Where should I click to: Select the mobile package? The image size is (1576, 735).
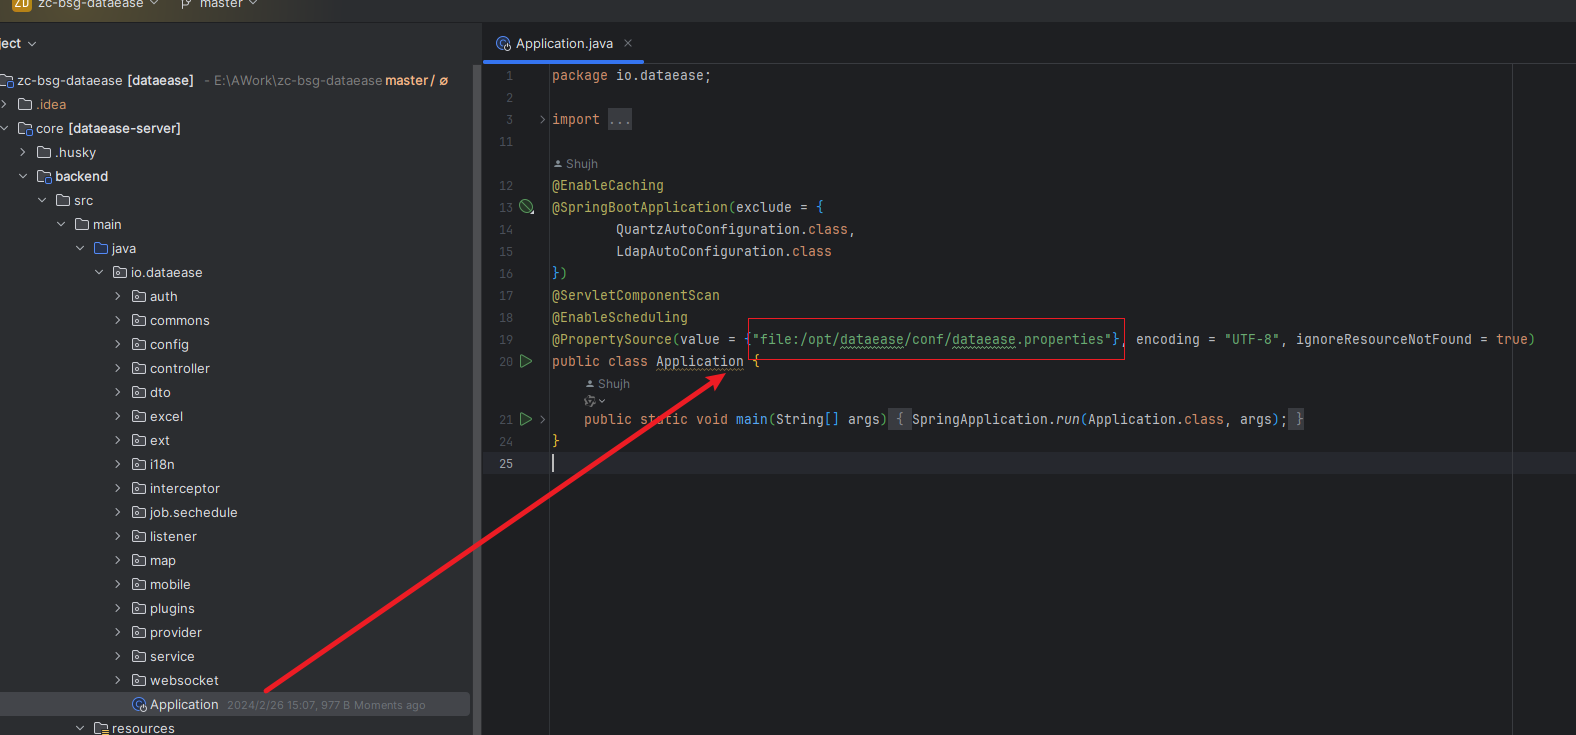pos(170,584)
